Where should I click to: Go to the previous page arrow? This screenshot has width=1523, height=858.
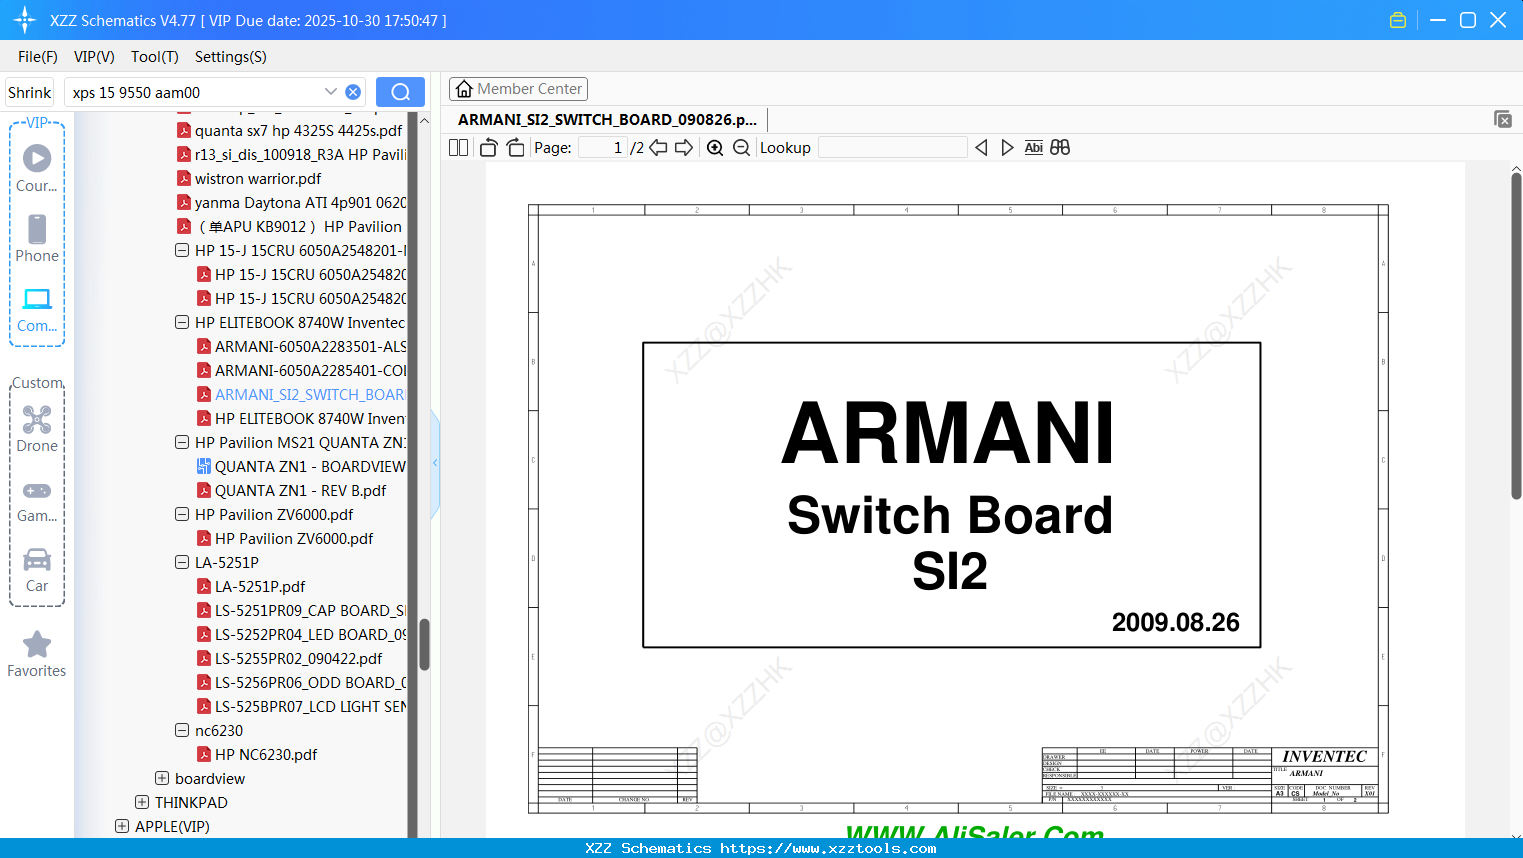tap(658, 147)
